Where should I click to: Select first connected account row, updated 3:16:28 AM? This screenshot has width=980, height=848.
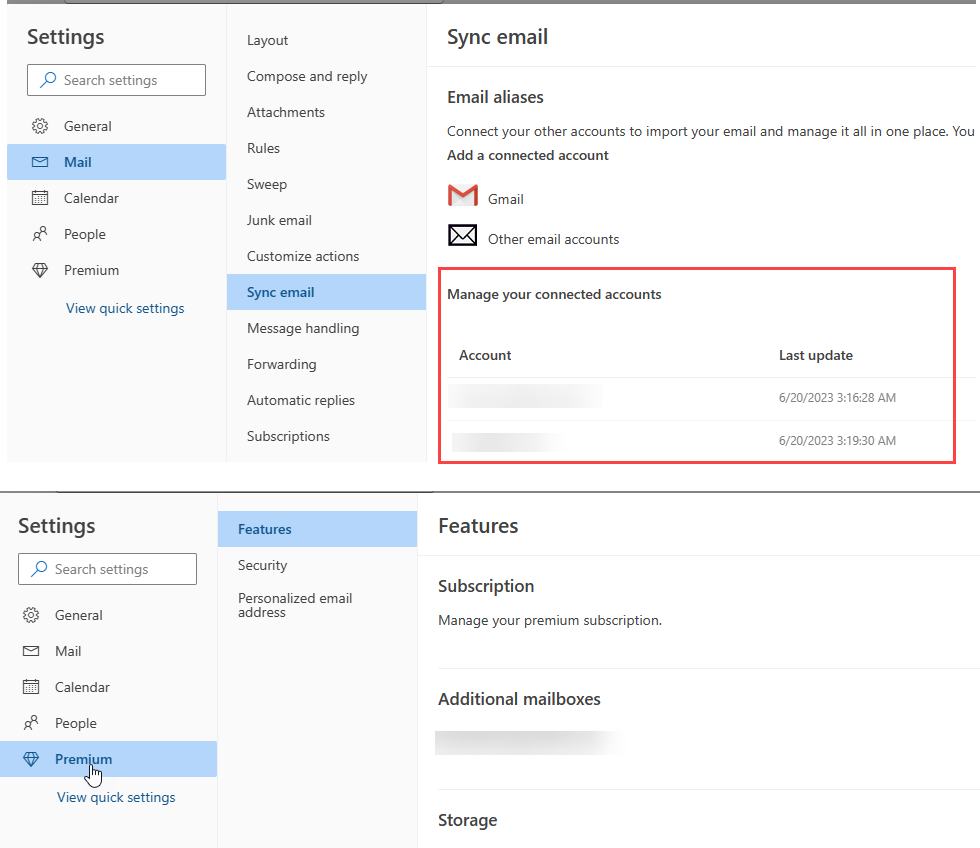click(x=700, y=398)
